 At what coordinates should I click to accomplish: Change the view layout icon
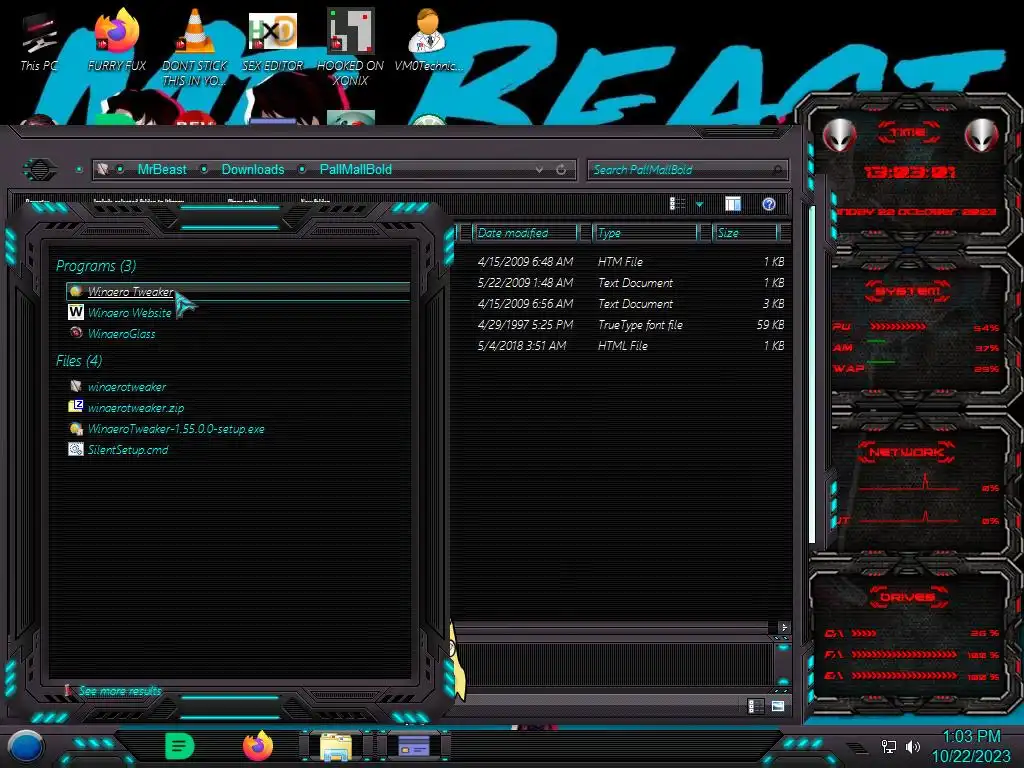677,204
